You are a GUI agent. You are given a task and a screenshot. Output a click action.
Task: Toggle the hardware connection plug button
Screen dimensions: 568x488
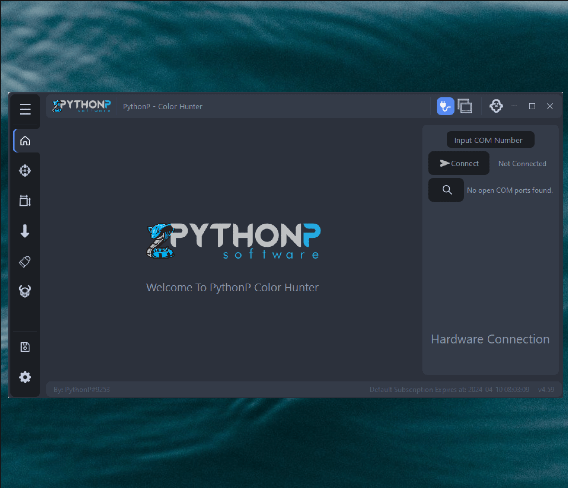click(x=445, y=106)
